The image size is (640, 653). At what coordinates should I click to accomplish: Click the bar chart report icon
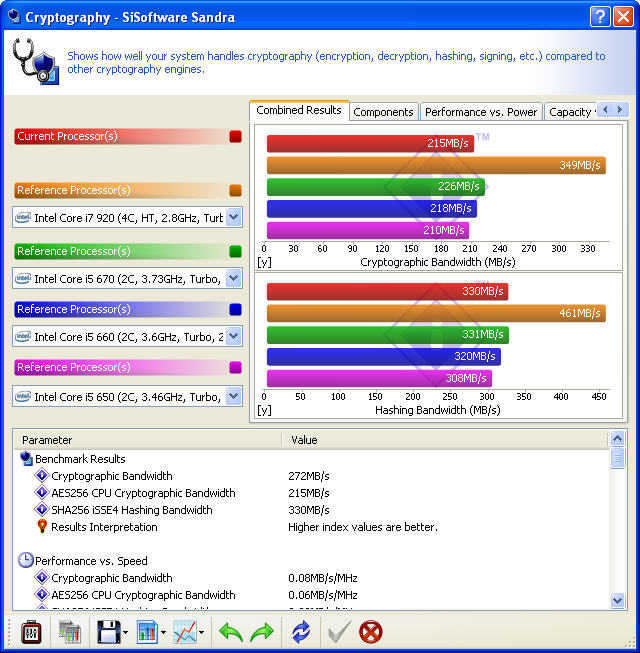(147, 632)
